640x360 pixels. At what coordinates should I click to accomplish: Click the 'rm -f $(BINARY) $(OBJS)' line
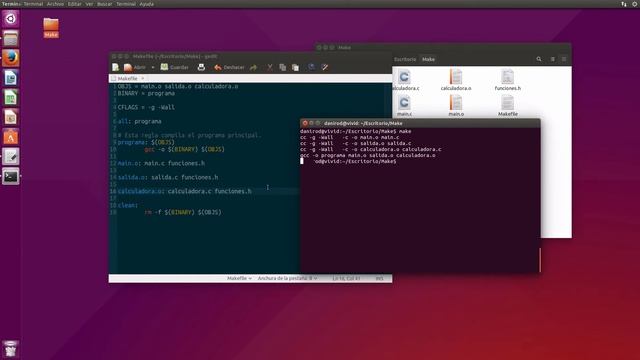[x=183, y=212]
